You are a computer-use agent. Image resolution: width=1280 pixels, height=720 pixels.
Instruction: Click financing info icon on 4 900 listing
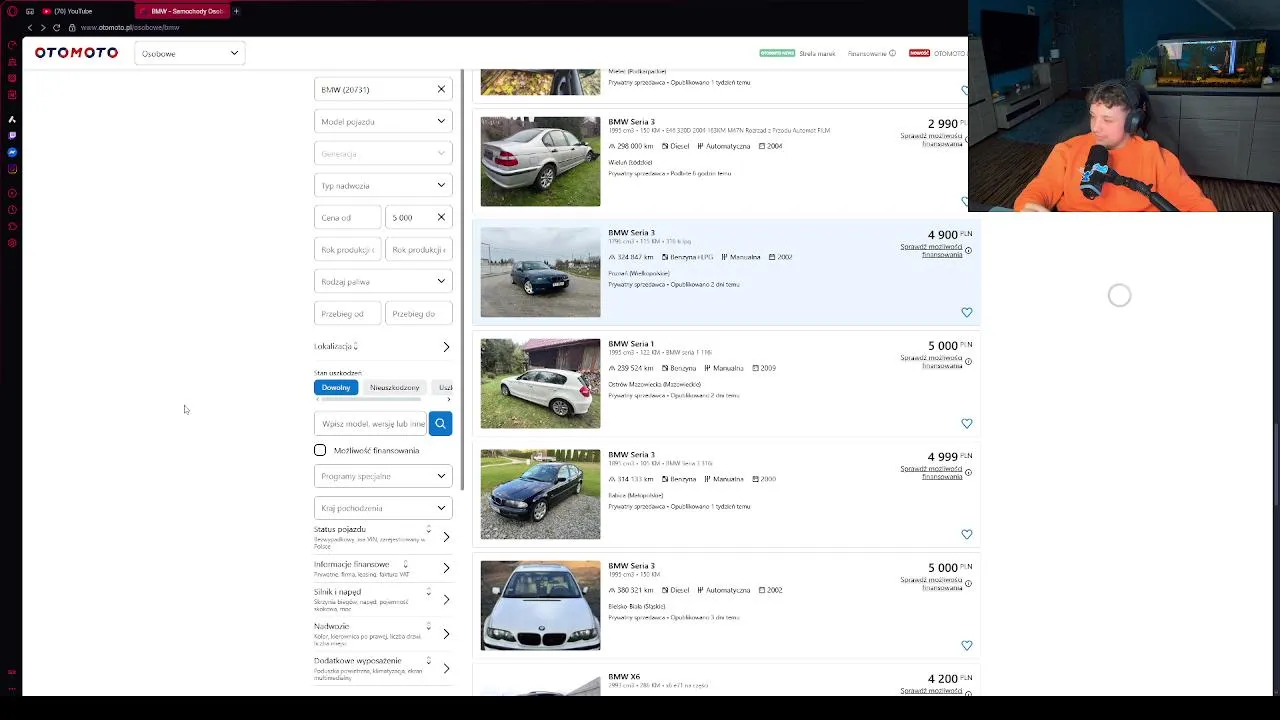[968, 250]
